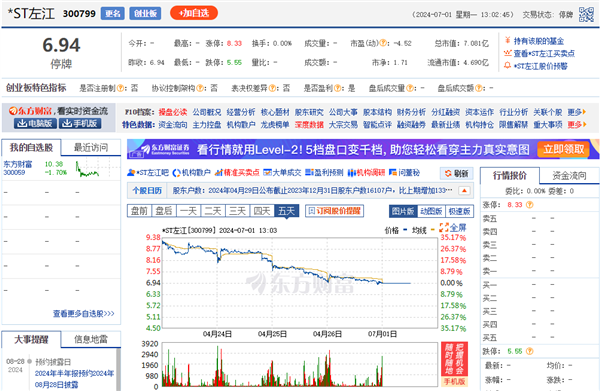Select the 三天 chart range
Screen dimensions: 600x391
point(237,211)
